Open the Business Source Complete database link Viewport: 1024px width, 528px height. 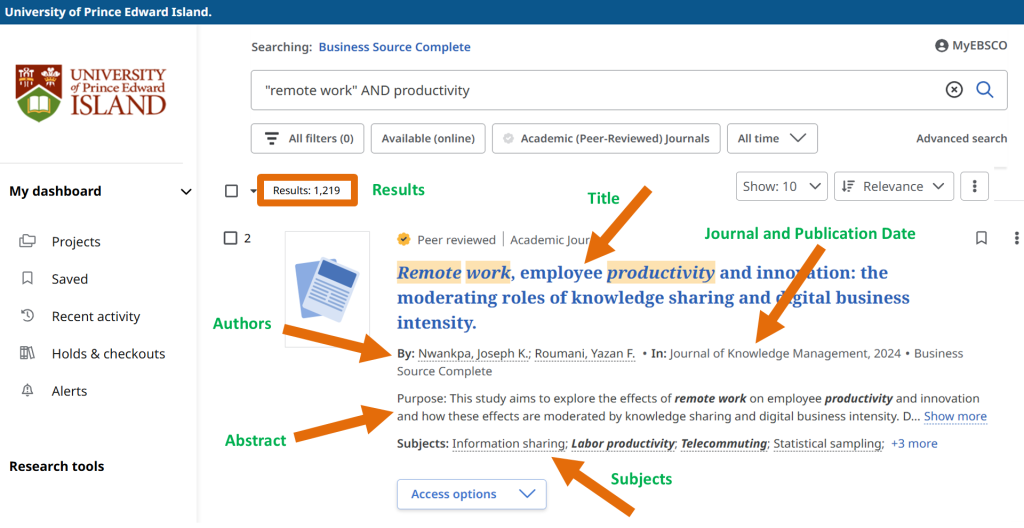click(x=394, y=47)
